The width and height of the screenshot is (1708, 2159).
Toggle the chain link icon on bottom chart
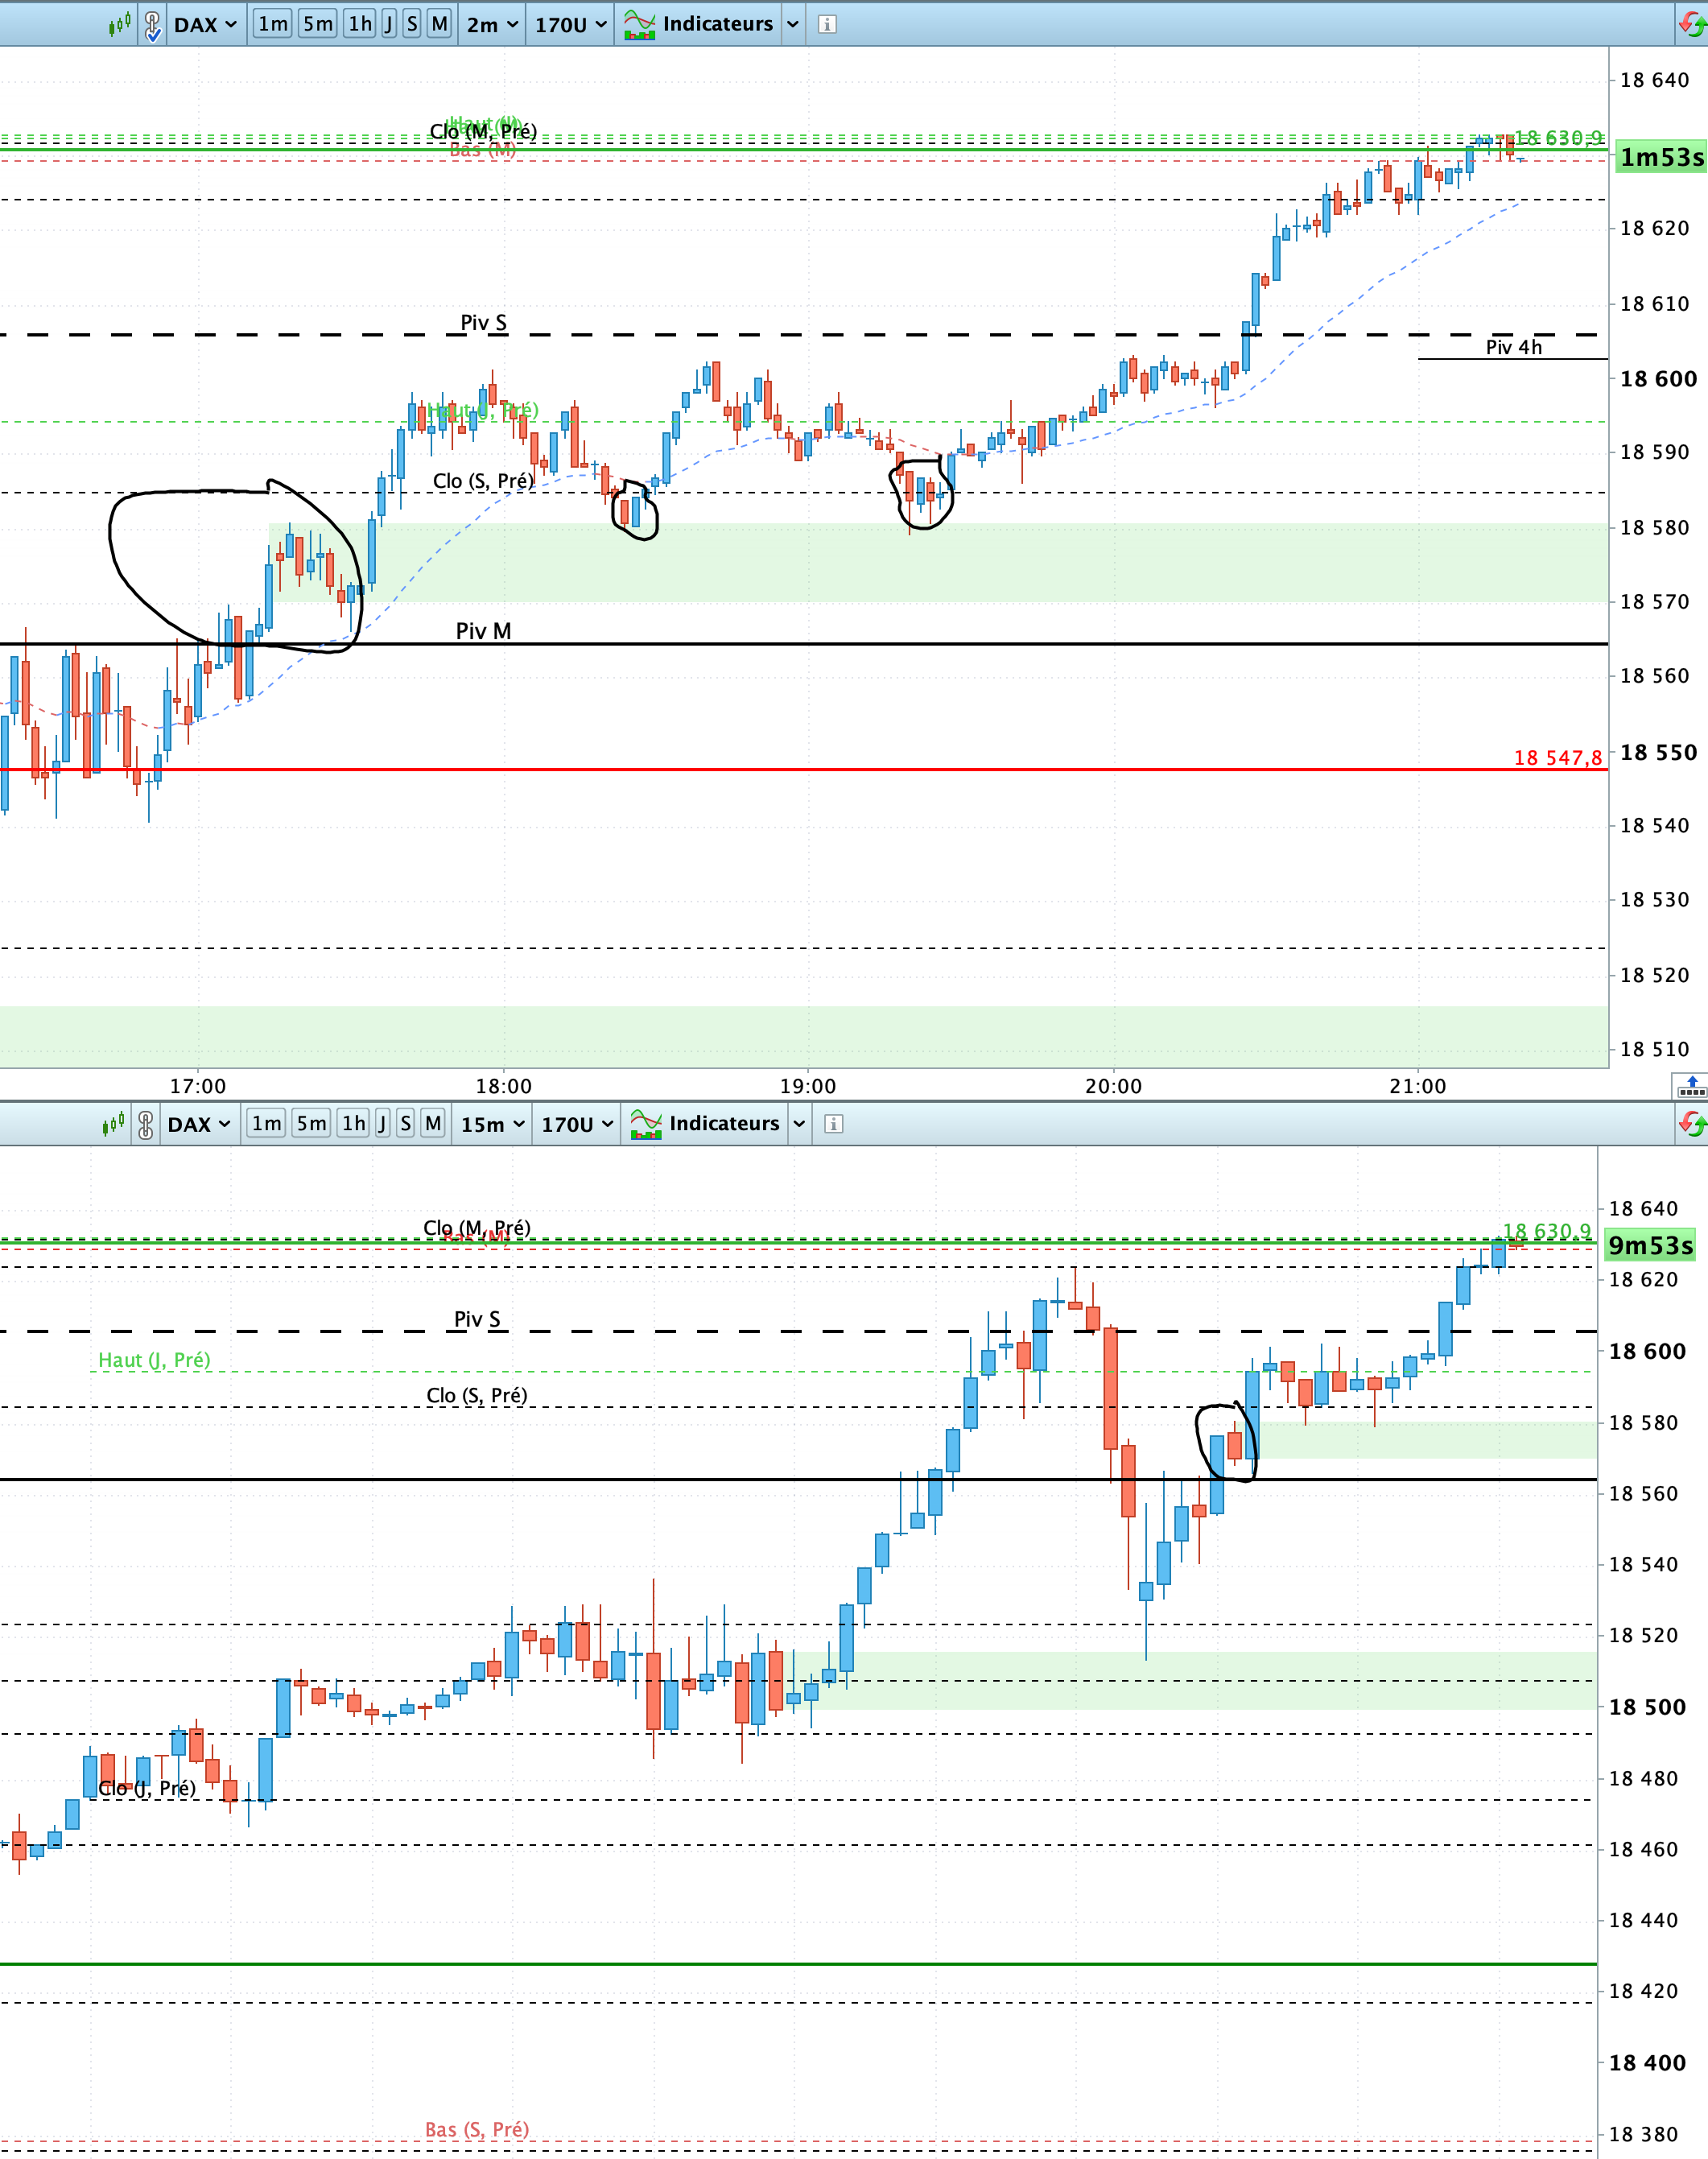click(x=146, y=1124)
